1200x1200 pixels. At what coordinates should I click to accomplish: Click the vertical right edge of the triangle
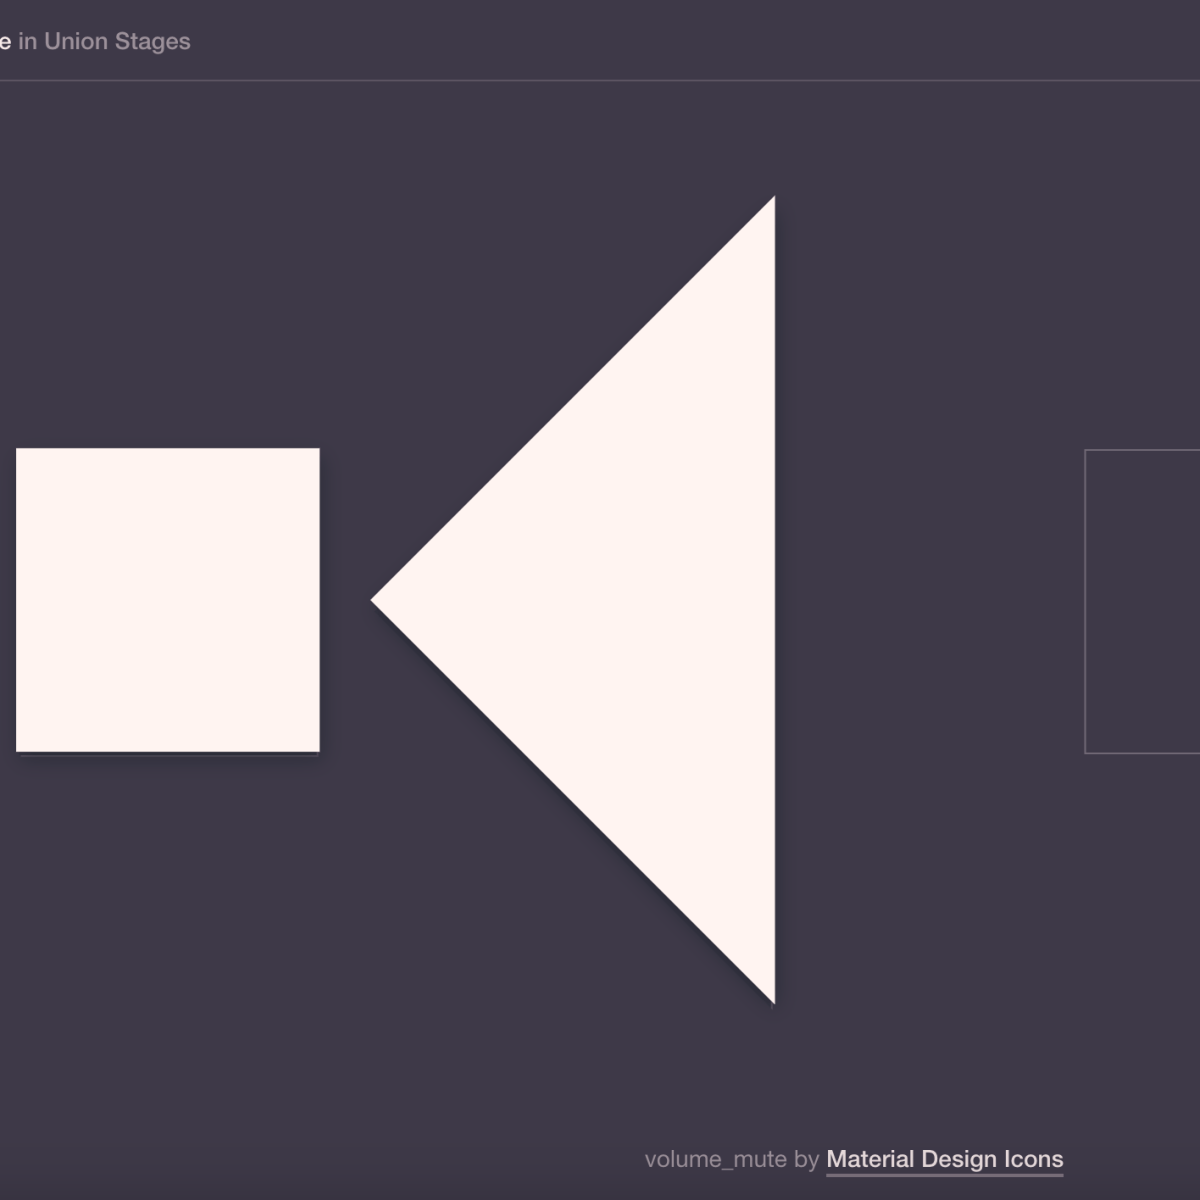tap(773, 600)
